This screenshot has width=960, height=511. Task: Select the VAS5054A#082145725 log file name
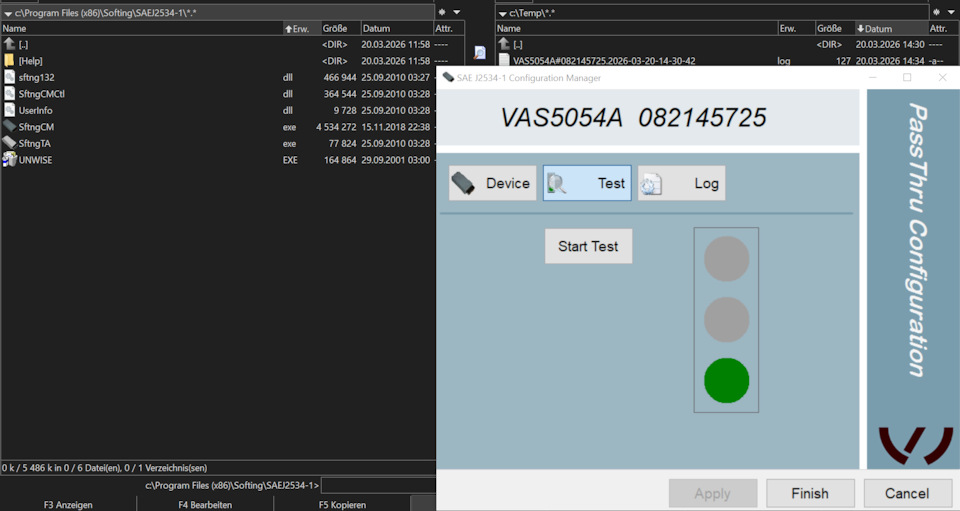point(604,61)
